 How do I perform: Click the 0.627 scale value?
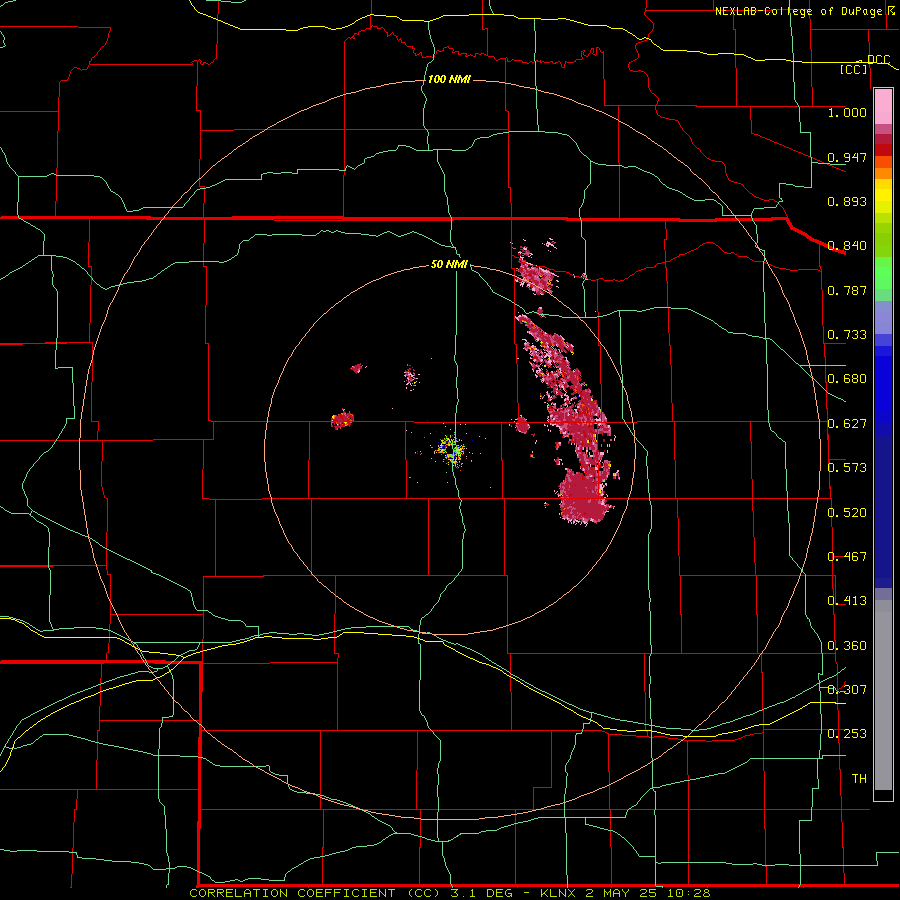847,423
